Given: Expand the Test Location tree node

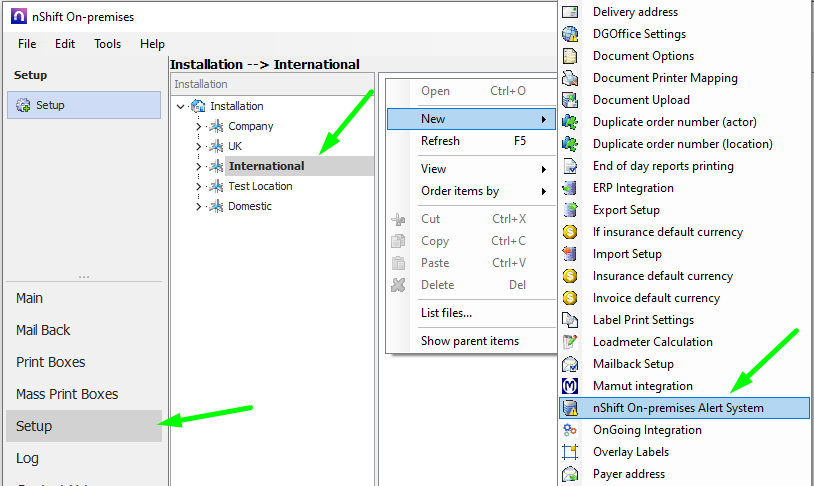Looking at the screenshot, I should pyautogui.click(x=198, y=187).
